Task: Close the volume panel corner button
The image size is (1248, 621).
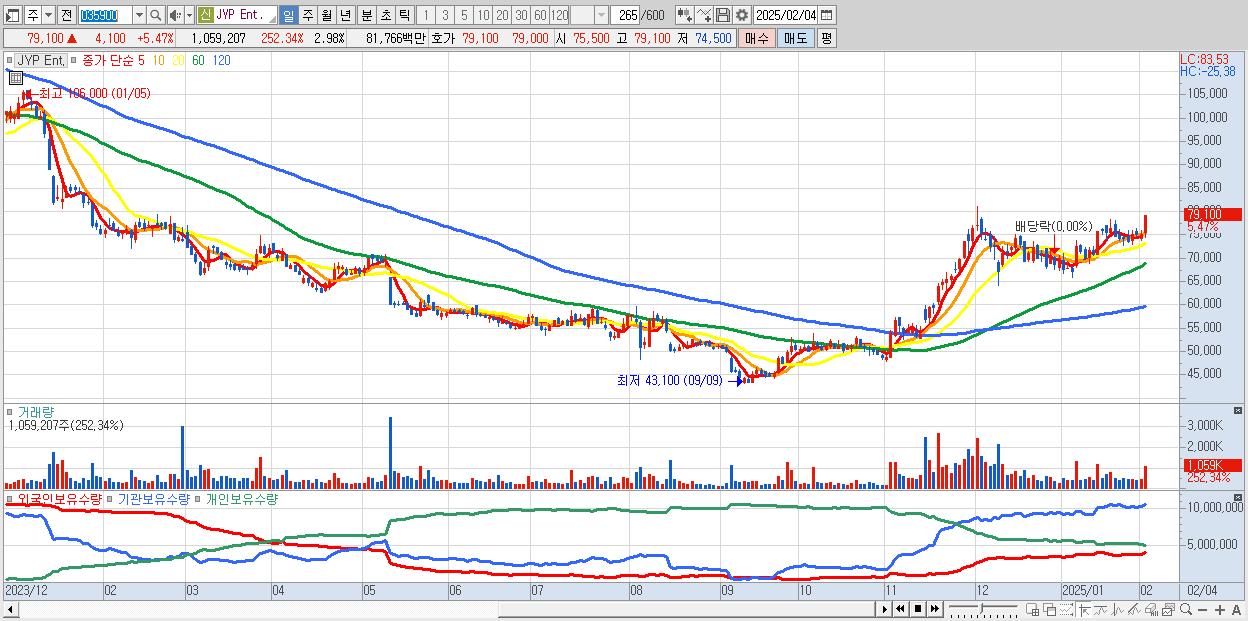Action: tap(1240, 411)
